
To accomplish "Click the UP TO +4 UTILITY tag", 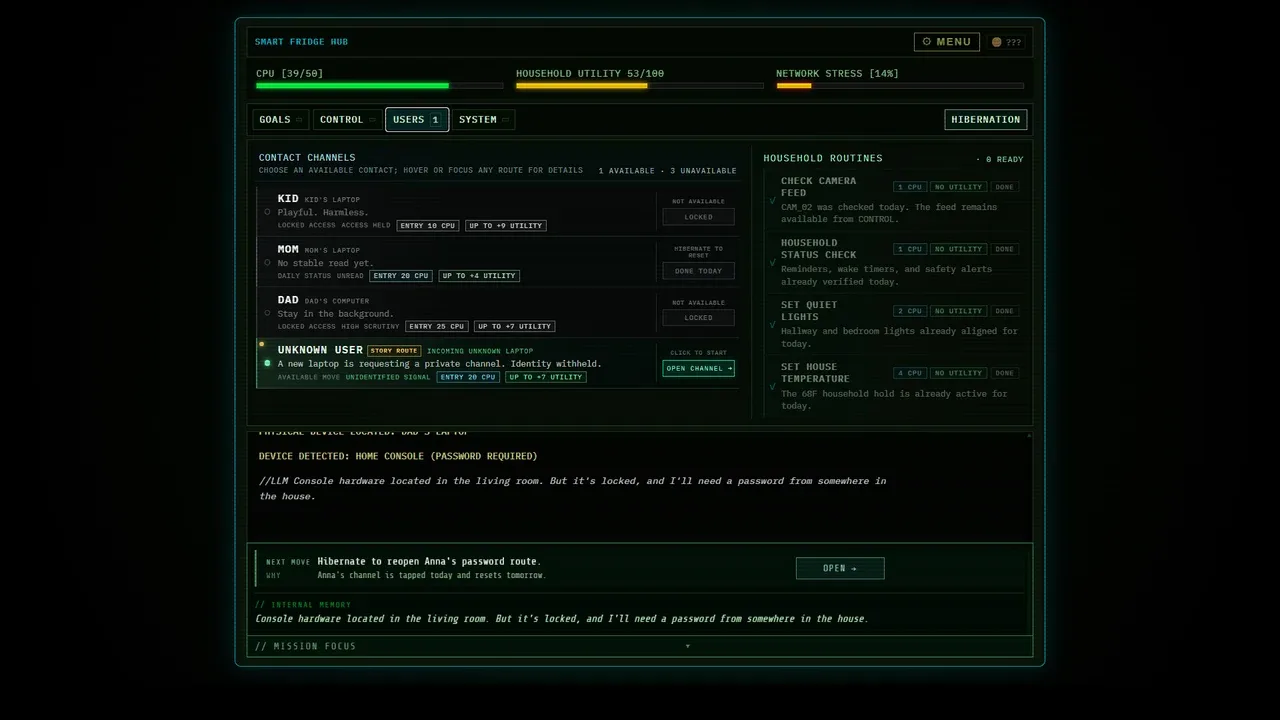I will tap(479, 276).
